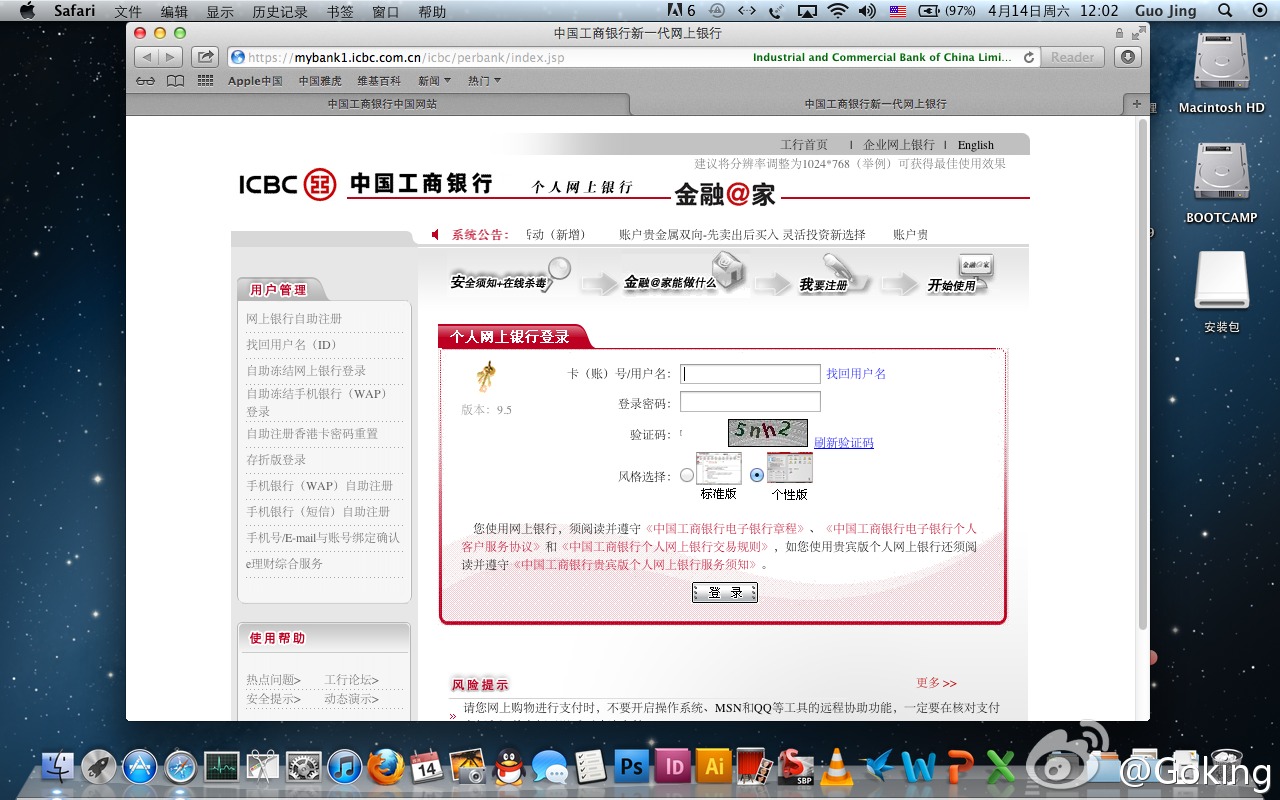The width and height of the screenshot is (1280, 800).
Task: Open 企业网上银行 link
Action: [899, 145]
